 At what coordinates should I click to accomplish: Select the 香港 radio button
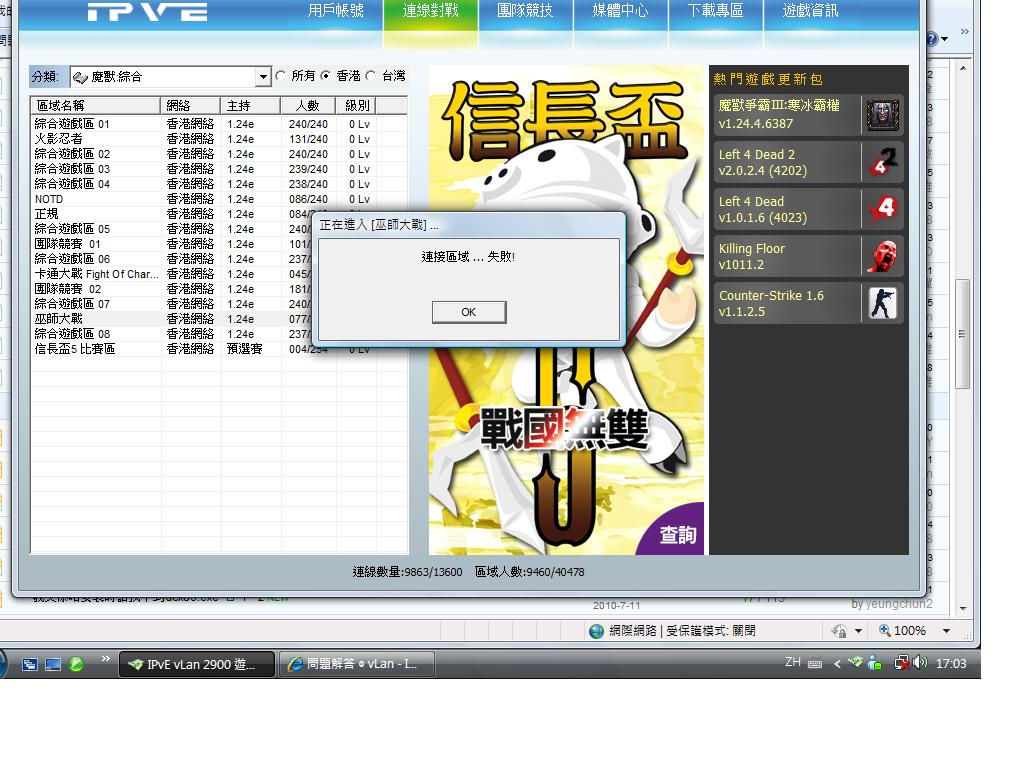(326, 76)
